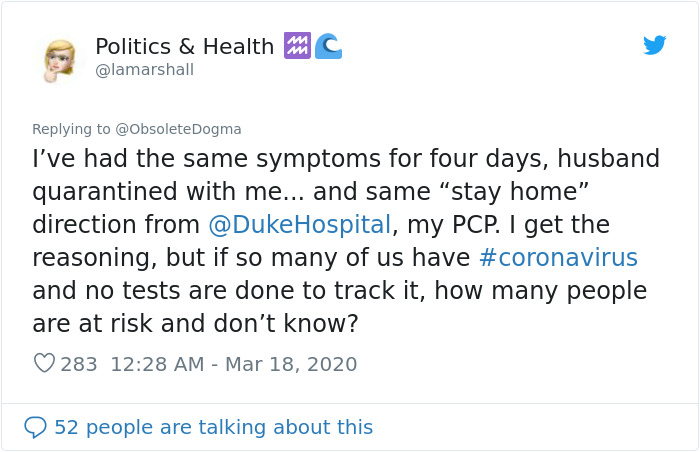Screen dimensions: 700x452
Task: Click the "my PCP" text in the tweet
Action: pos(462,224)
